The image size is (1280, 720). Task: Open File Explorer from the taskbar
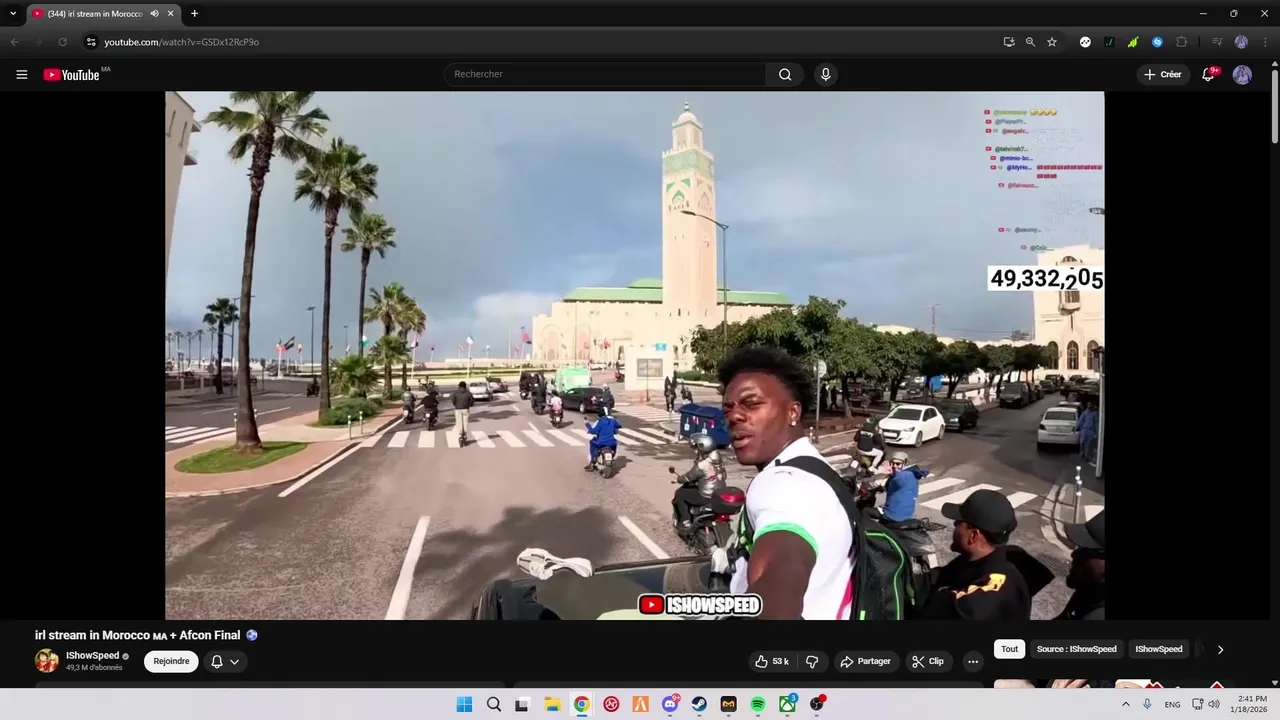pyautogui.click(x=552, y=704)
